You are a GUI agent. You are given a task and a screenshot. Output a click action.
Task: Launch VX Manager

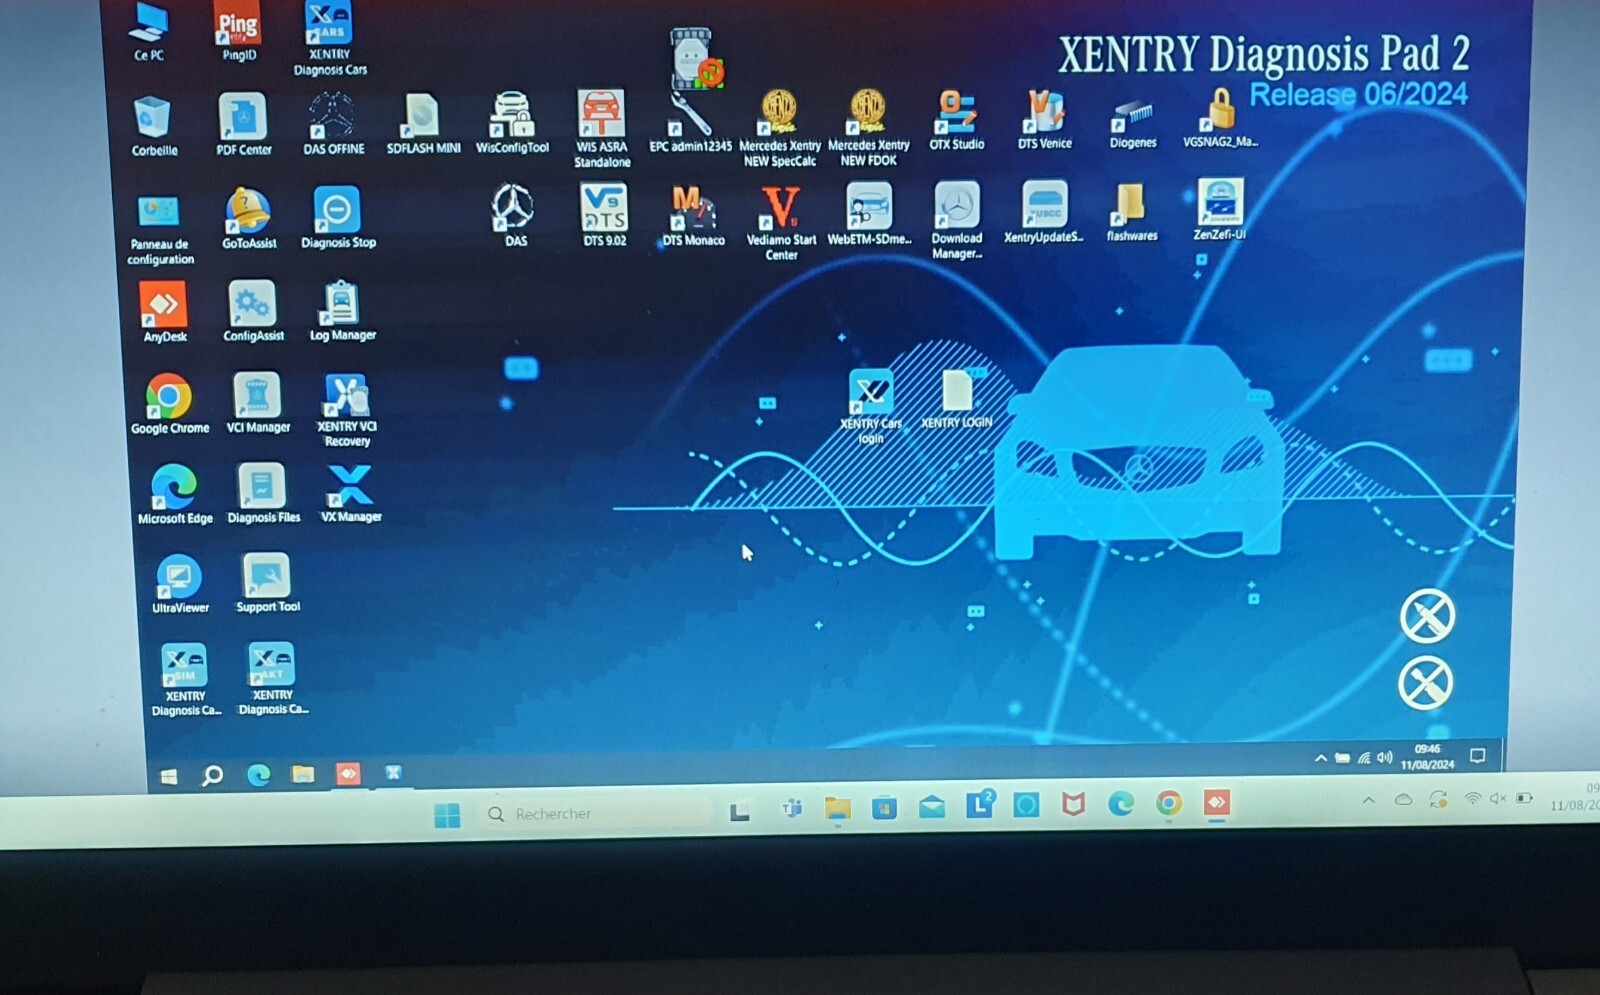pyautogui.click(x=351, y=493)
